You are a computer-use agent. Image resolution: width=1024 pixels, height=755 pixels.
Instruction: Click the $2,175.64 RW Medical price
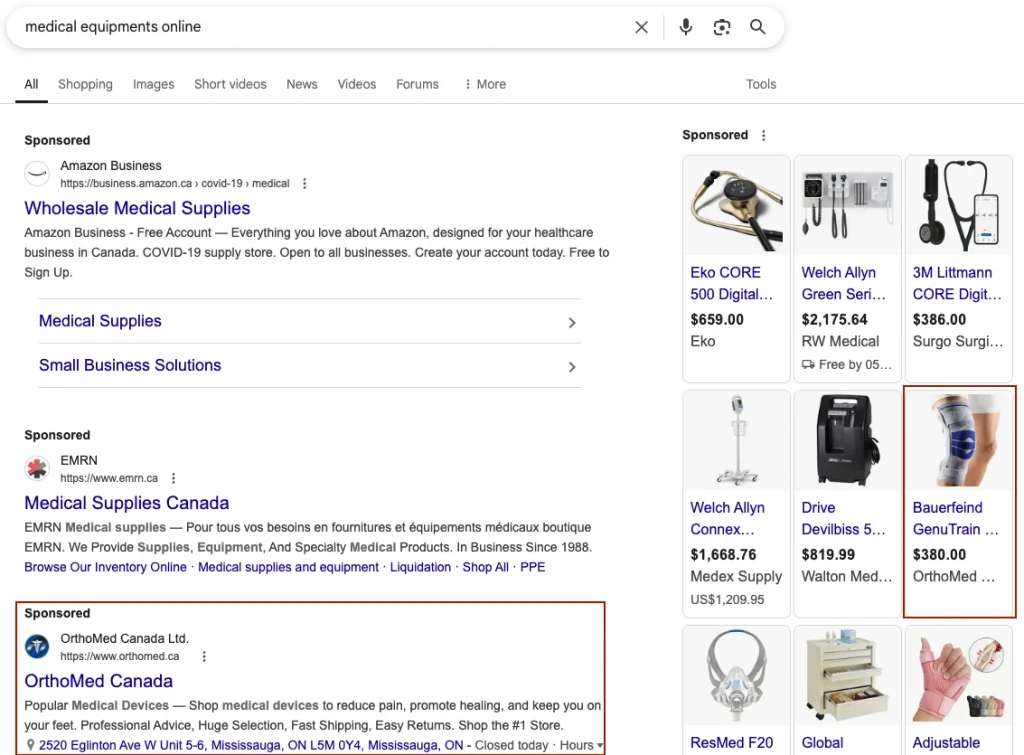[835, 319]
